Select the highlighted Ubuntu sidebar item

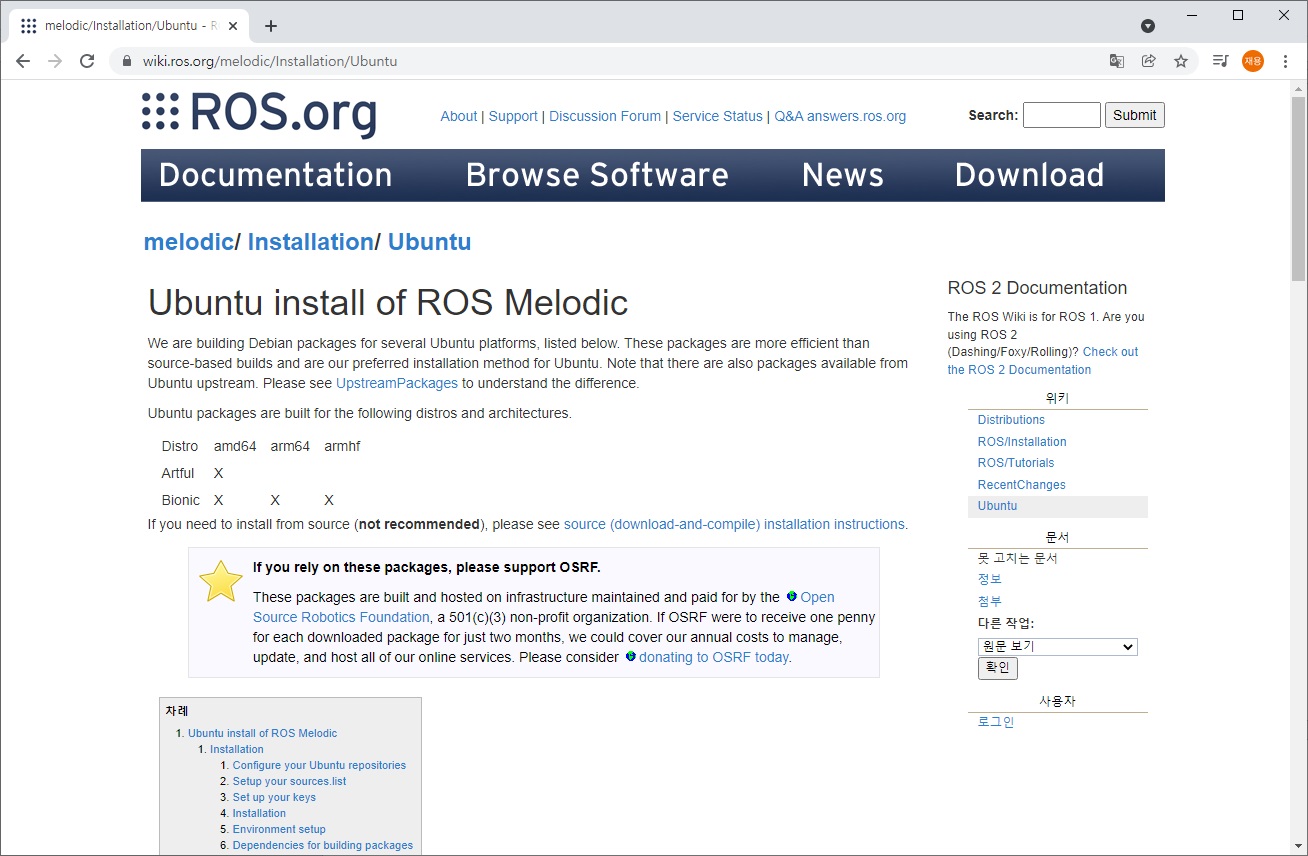tap(1058, 506)
